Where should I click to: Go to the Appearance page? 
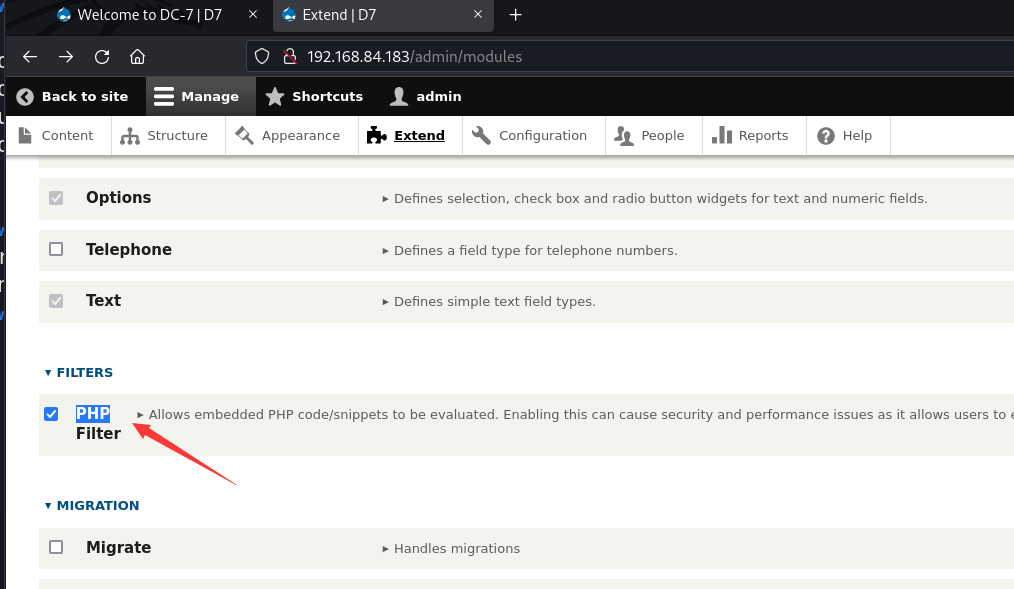(x=301, y=136)
